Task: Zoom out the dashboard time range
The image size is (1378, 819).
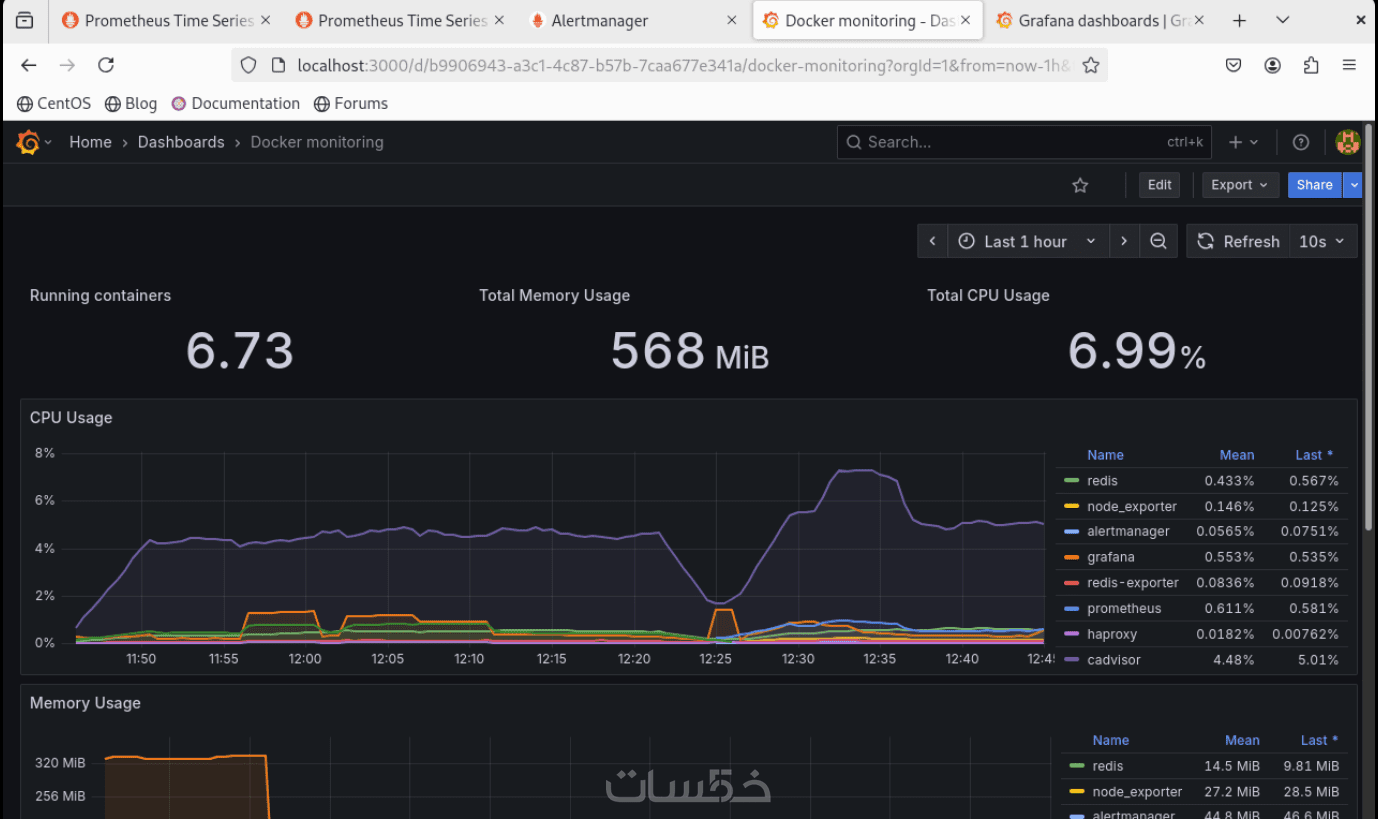Action: coord(1158,241)
